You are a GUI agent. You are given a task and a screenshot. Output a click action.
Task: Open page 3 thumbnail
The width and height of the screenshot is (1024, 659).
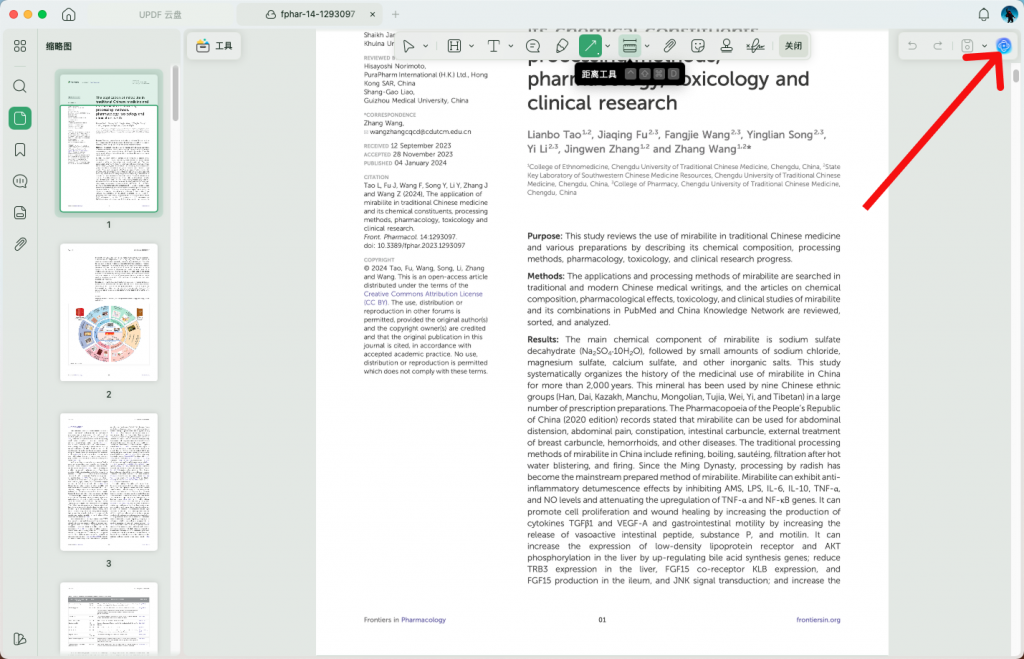(109, 482)
